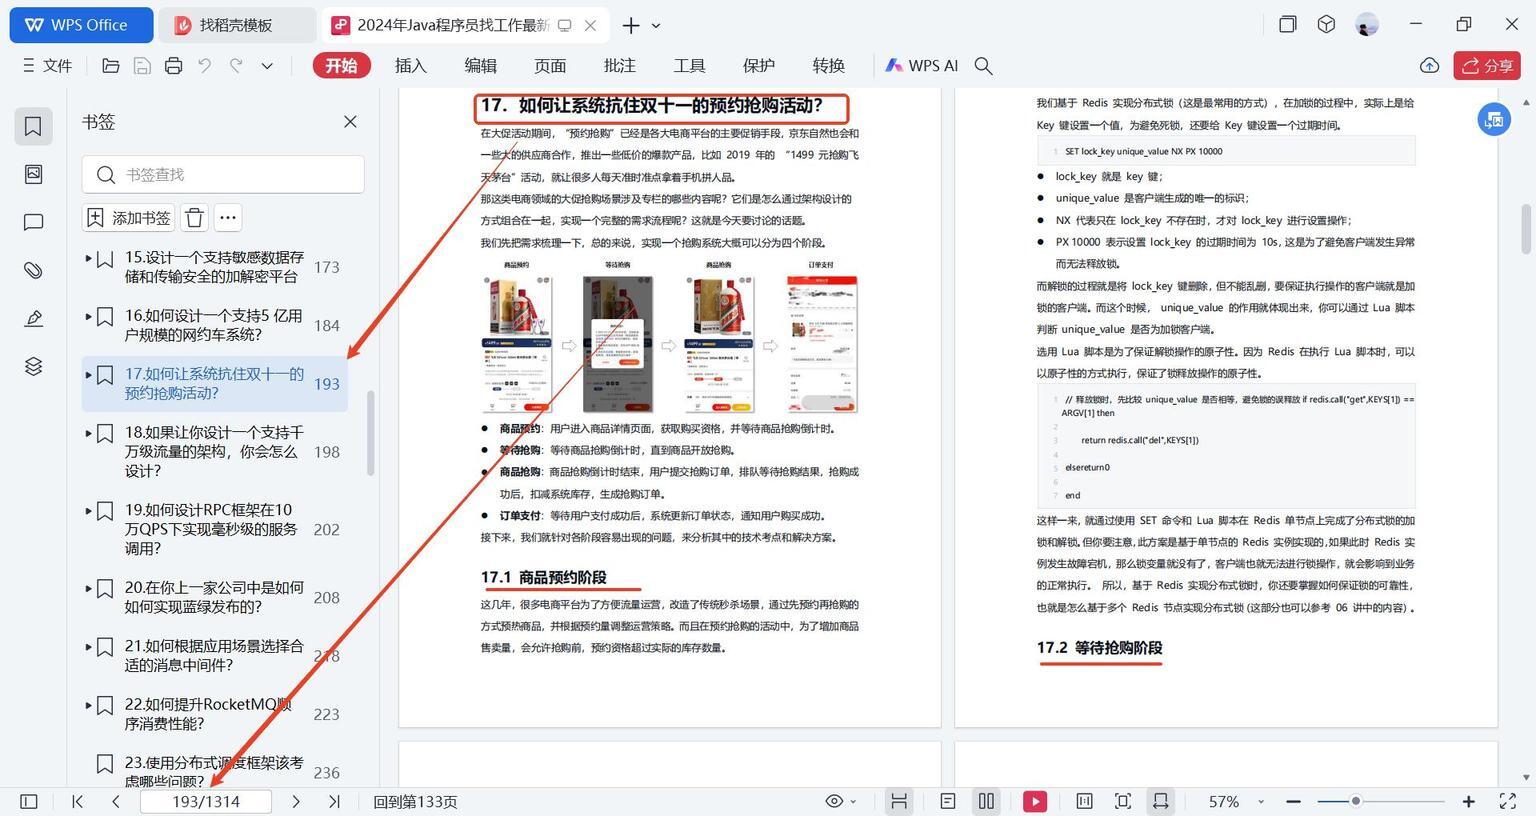The image size is (1536, 816).
Task: Open the 文件 menu
Action: pos(47,66)
